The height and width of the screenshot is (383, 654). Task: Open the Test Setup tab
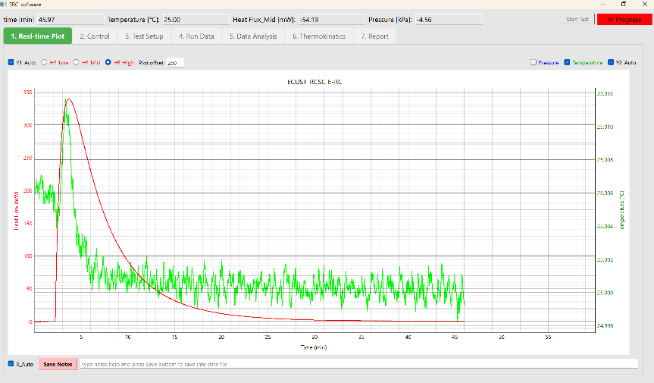(x=144, y=36)
